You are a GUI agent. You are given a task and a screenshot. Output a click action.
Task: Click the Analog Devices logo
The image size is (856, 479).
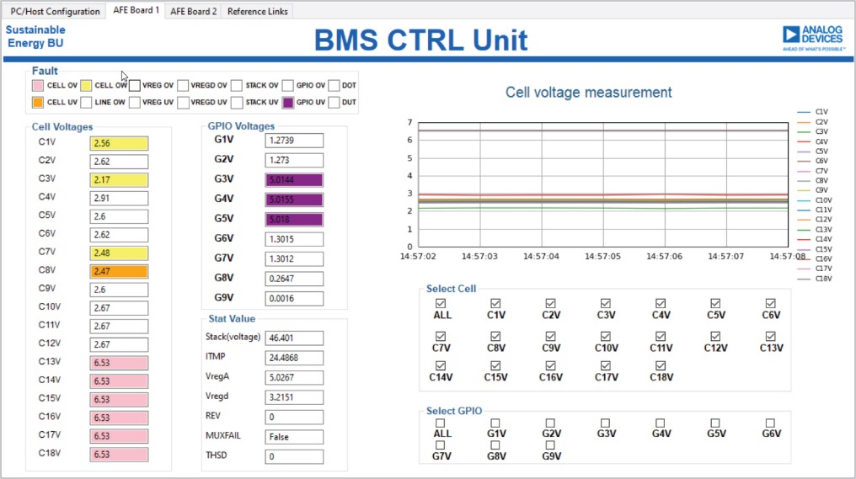click(813, 37)
